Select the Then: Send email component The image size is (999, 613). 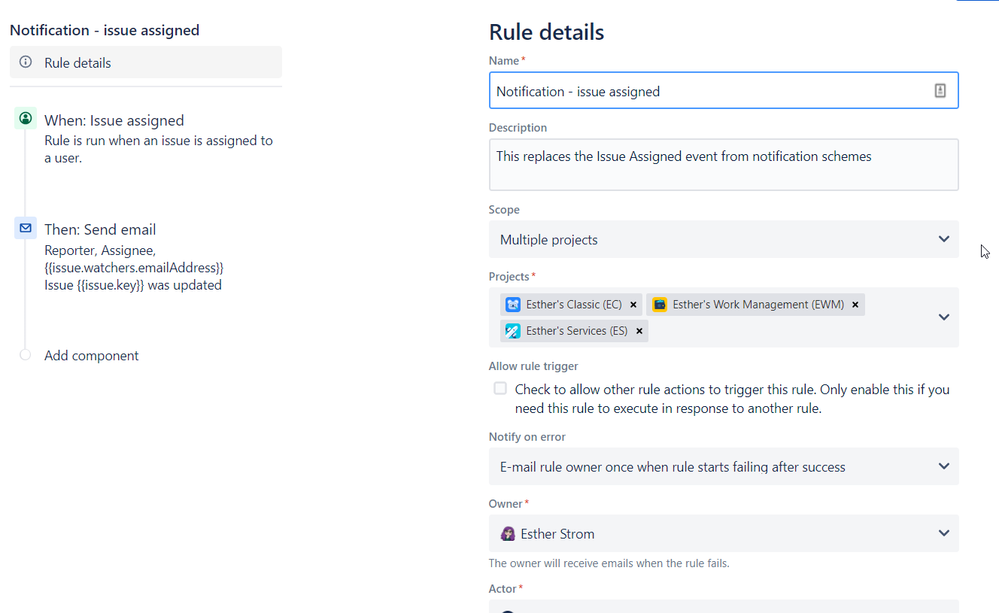[100, 228]
